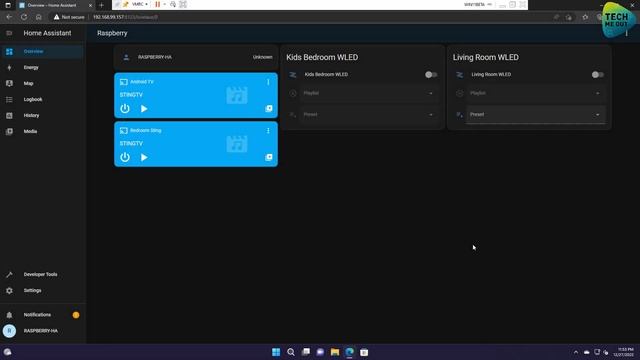Image resolution: width=640 pixels, height=360 pixels.
Task: Click the Not secure site warning
Action: pos(69,17)
